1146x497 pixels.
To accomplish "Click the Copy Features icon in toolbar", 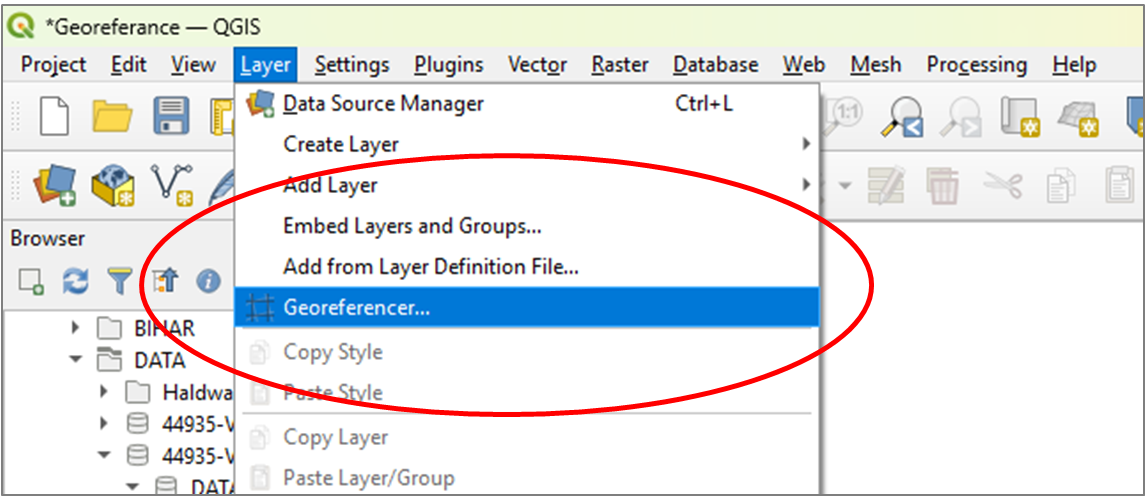I will tap(1060, 186).
